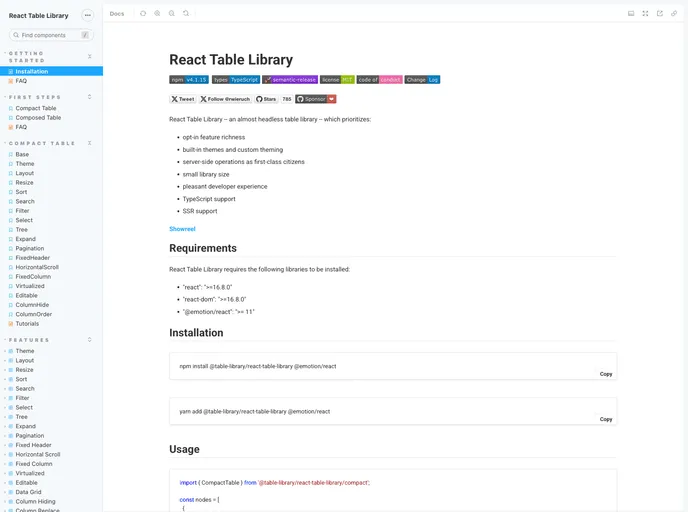The width and height of the screenshot is (688, 512).
Task: Zoom in using the toolbar magnifier plus
Action: [157, 14]
